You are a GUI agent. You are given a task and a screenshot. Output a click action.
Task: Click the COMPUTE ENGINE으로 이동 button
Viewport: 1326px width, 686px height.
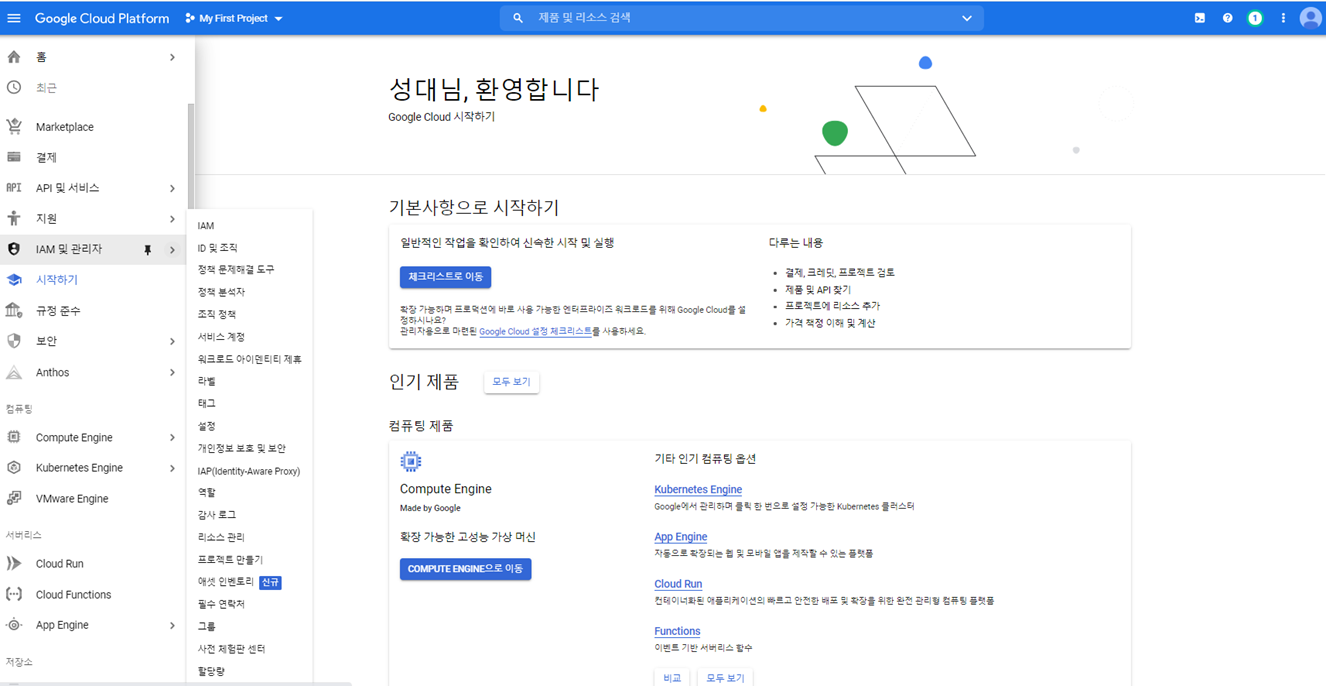coord(465,569)
